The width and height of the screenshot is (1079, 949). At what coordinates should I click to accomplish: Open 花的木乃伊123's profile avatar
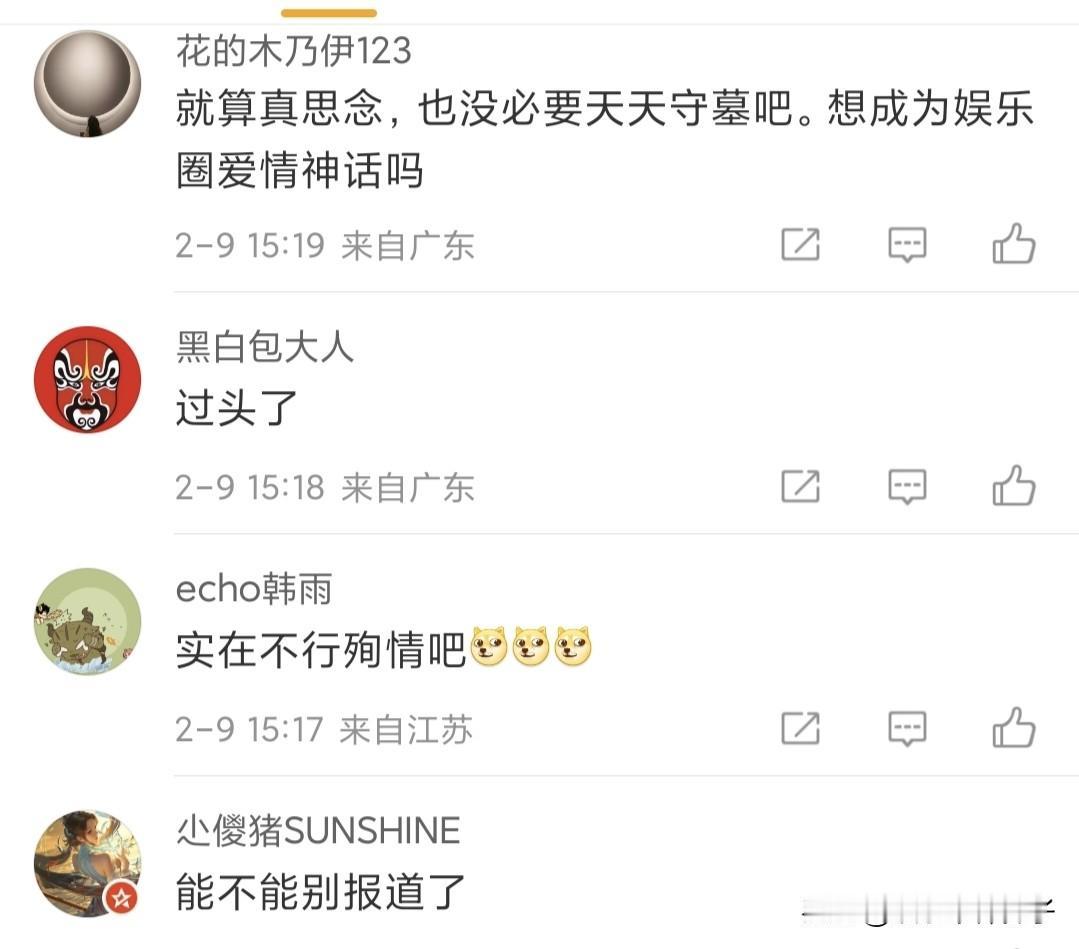tap(87, 84)
